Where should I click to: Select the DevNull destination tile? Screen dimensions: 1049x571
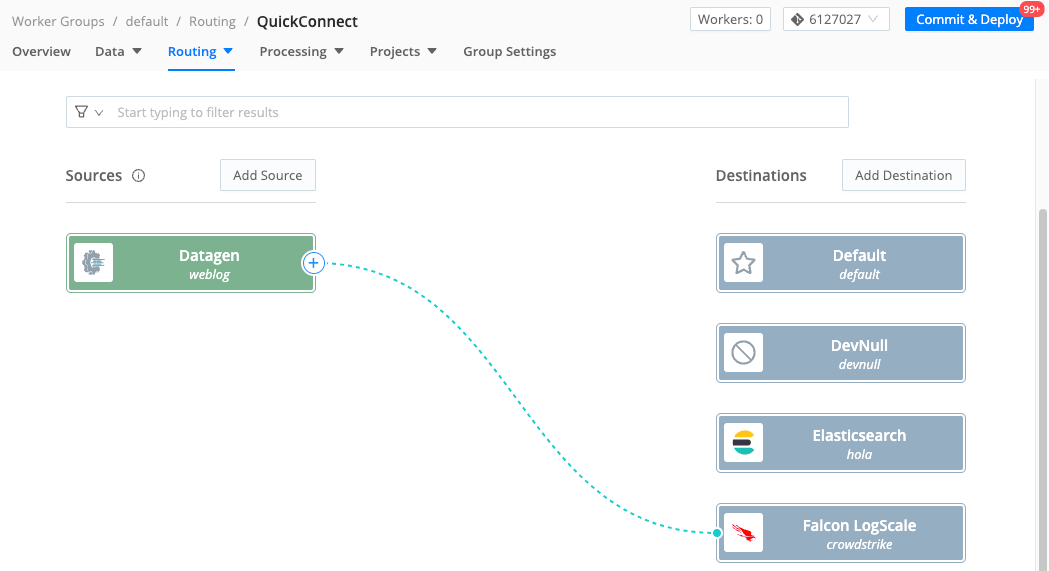click(841, 353)
